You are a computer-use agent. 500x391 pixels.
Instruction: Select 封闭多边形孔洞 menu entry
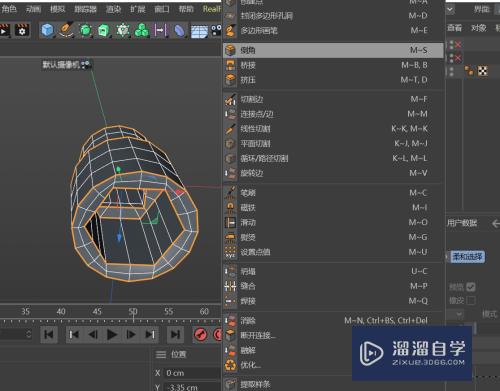coord(333,16)
